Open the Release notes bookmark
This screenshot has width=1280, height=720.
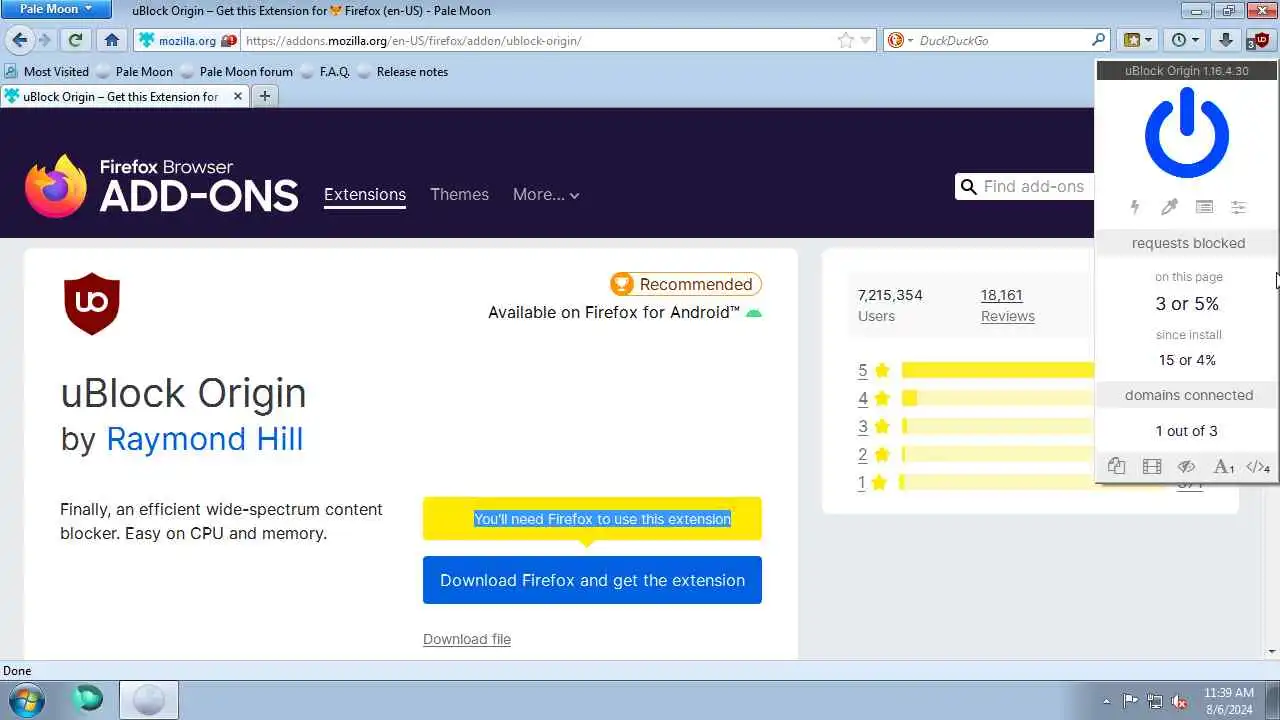402,71
